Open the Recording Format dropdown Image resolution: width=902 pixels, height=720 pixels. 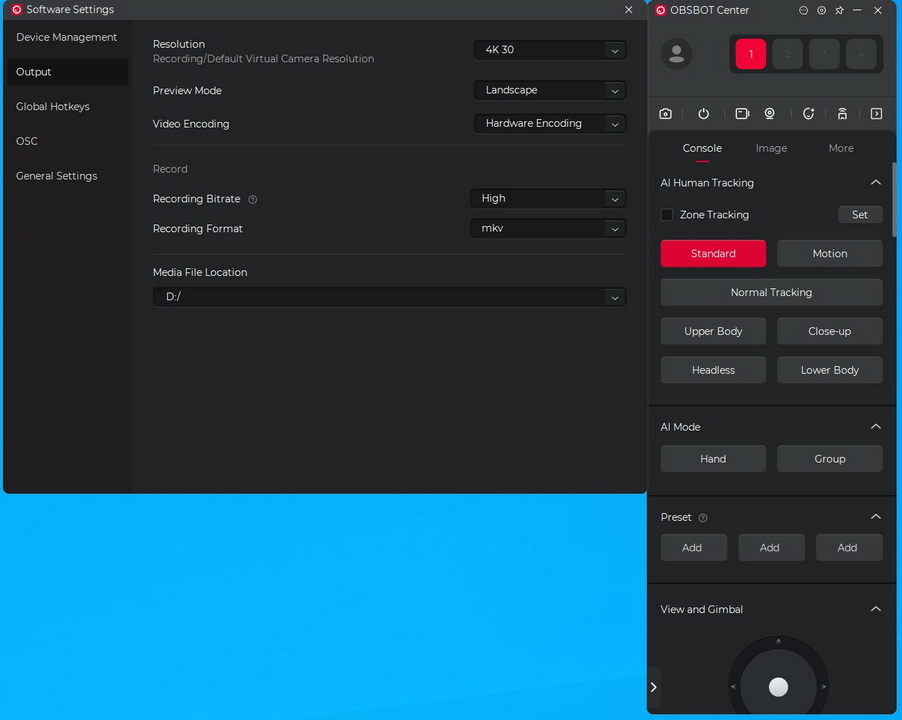point(548,228)
